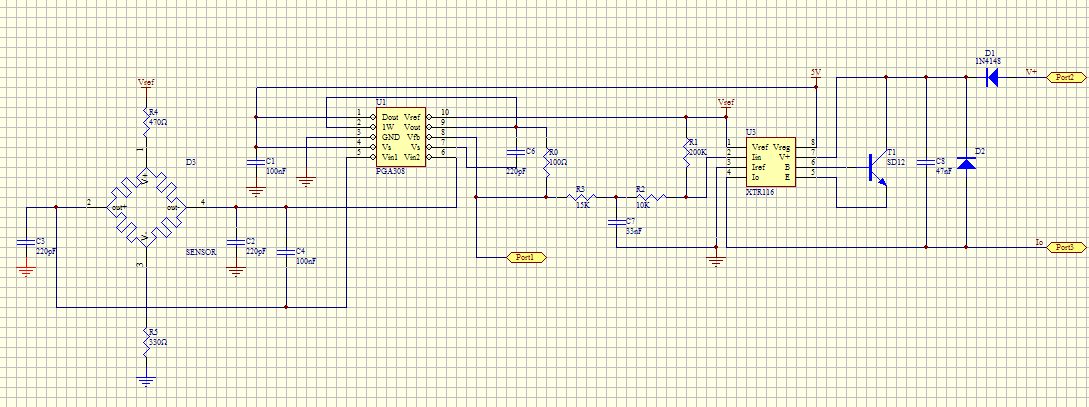The width and height of the screenshot is (1089, 407).
Task: Select transistor T1 SD12 symbol
Action: point(876,168)
